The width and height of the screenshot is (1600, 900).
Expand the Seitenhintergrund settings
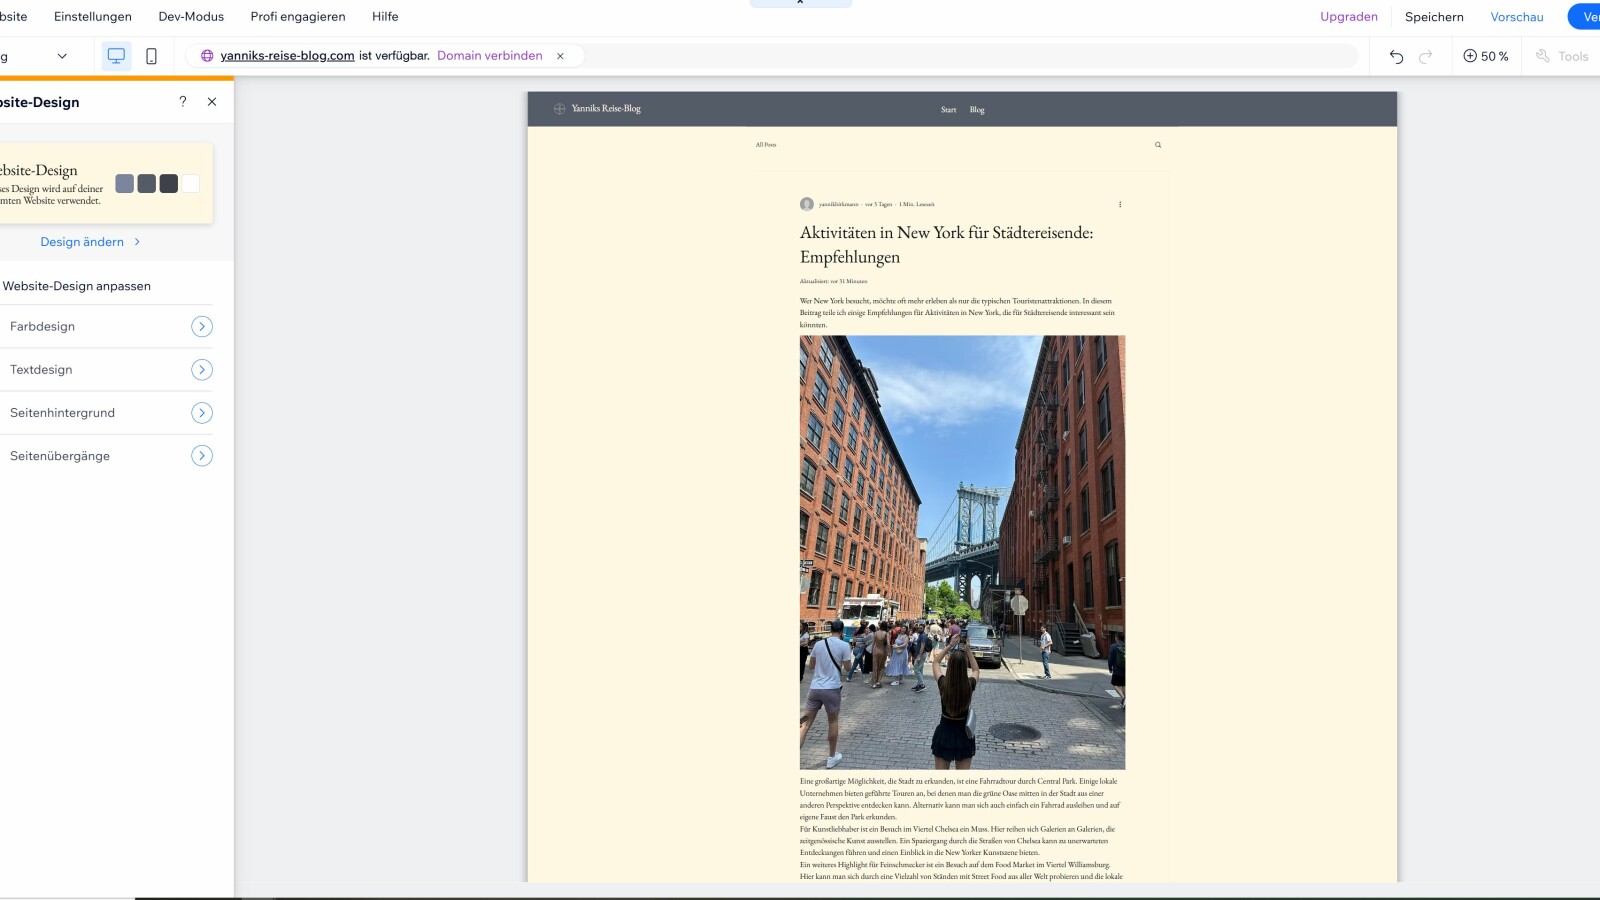pos(202,413)
